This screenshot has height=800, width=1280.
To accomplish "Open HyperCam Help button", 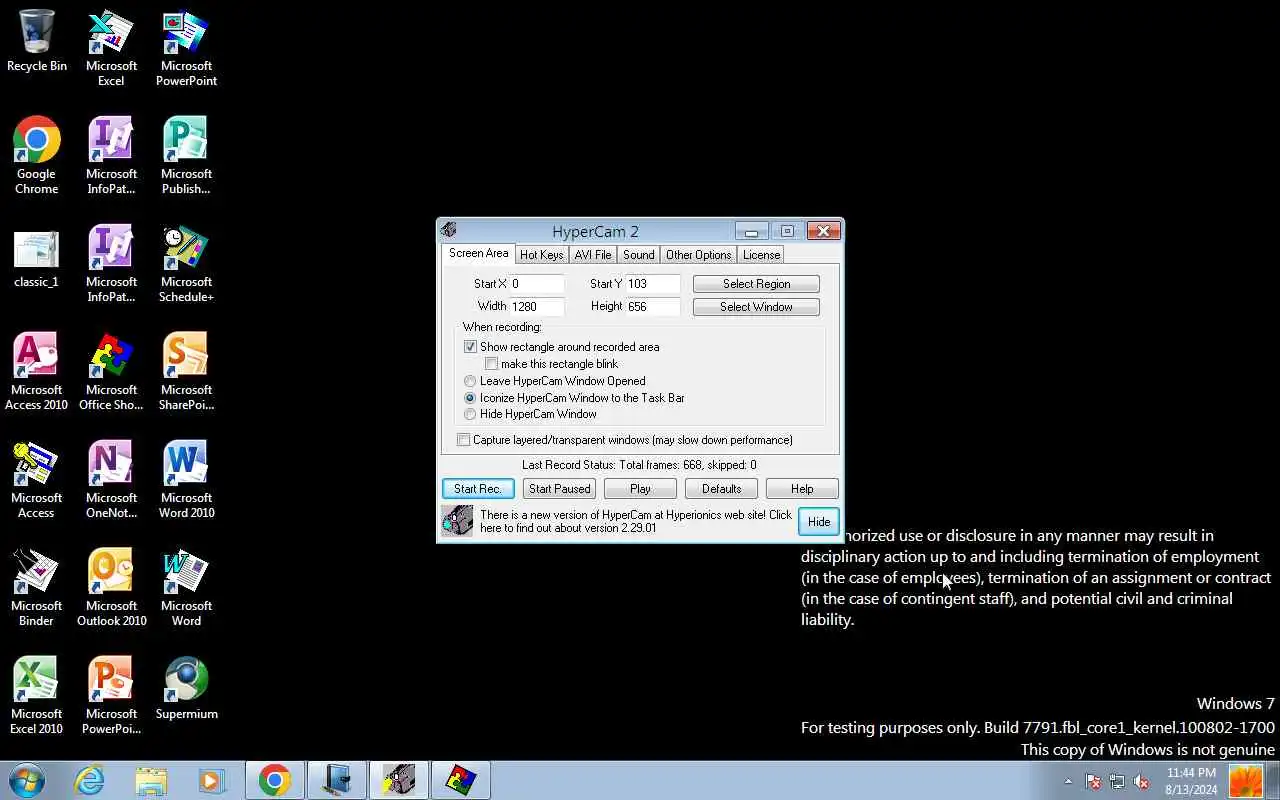I will point(802,489).
